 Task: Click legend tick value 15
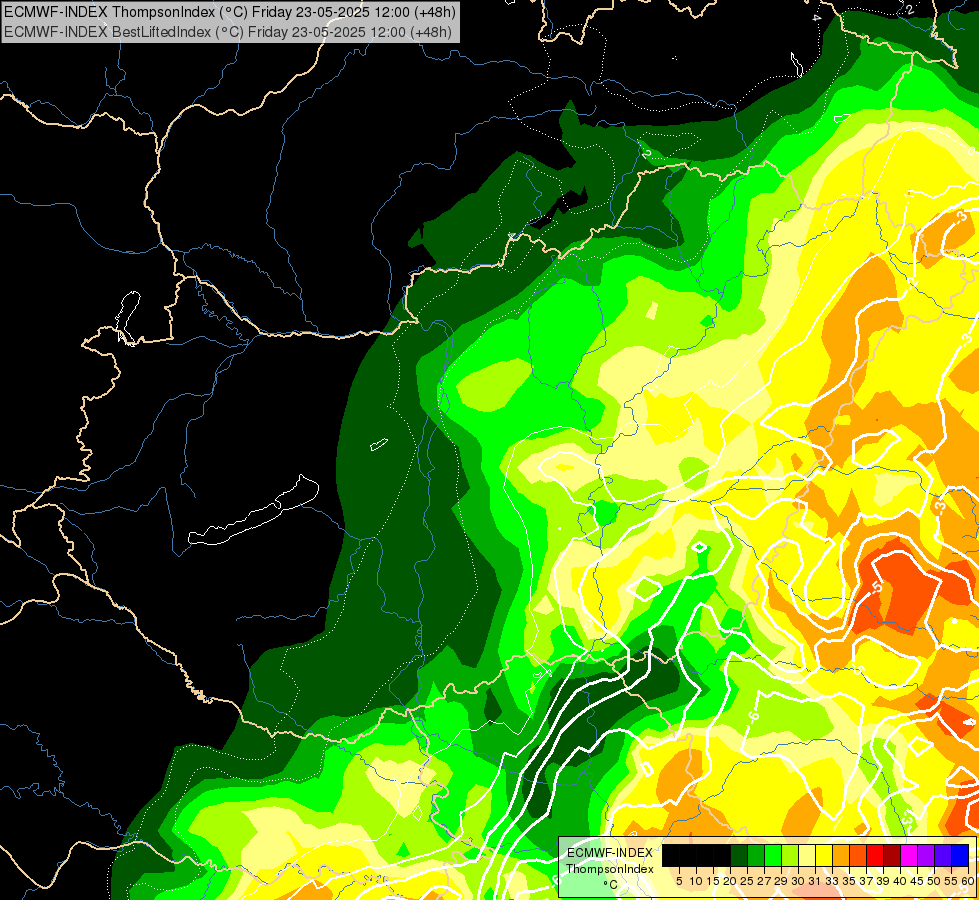point(714,881)
